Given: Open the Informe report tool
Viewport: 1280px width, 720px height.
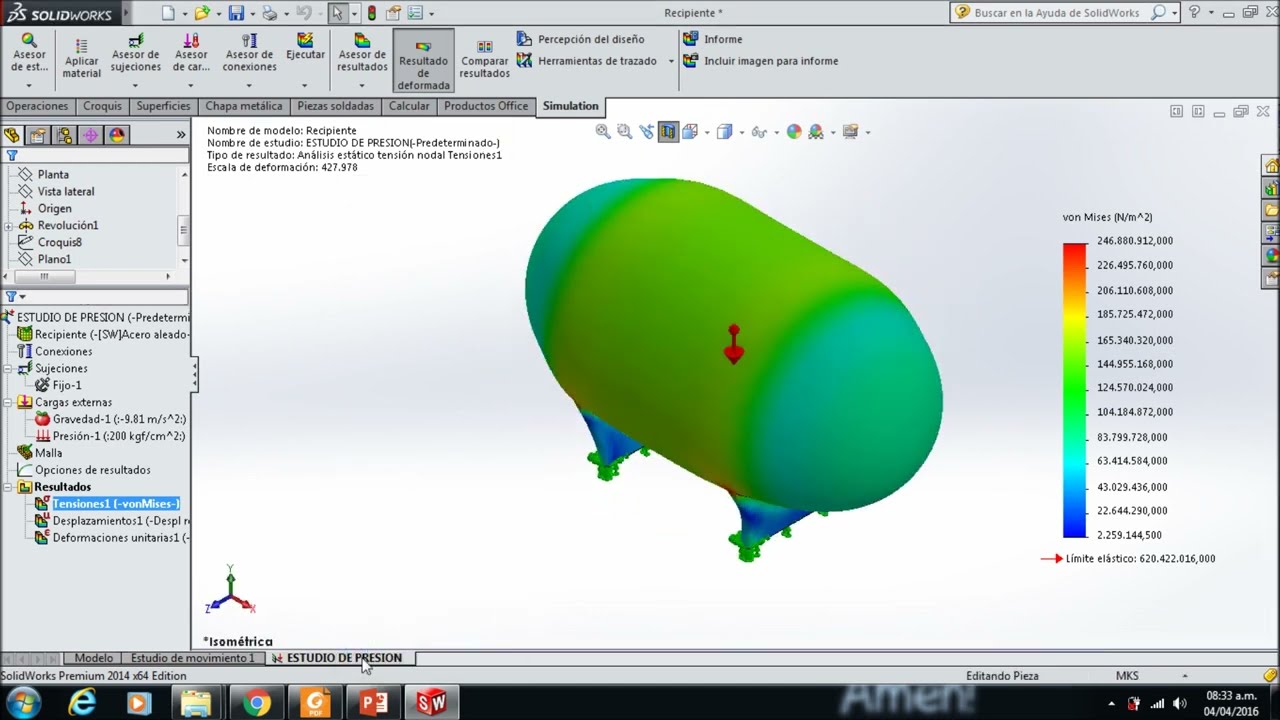Looking at the screenshot, I should point(712,39).
